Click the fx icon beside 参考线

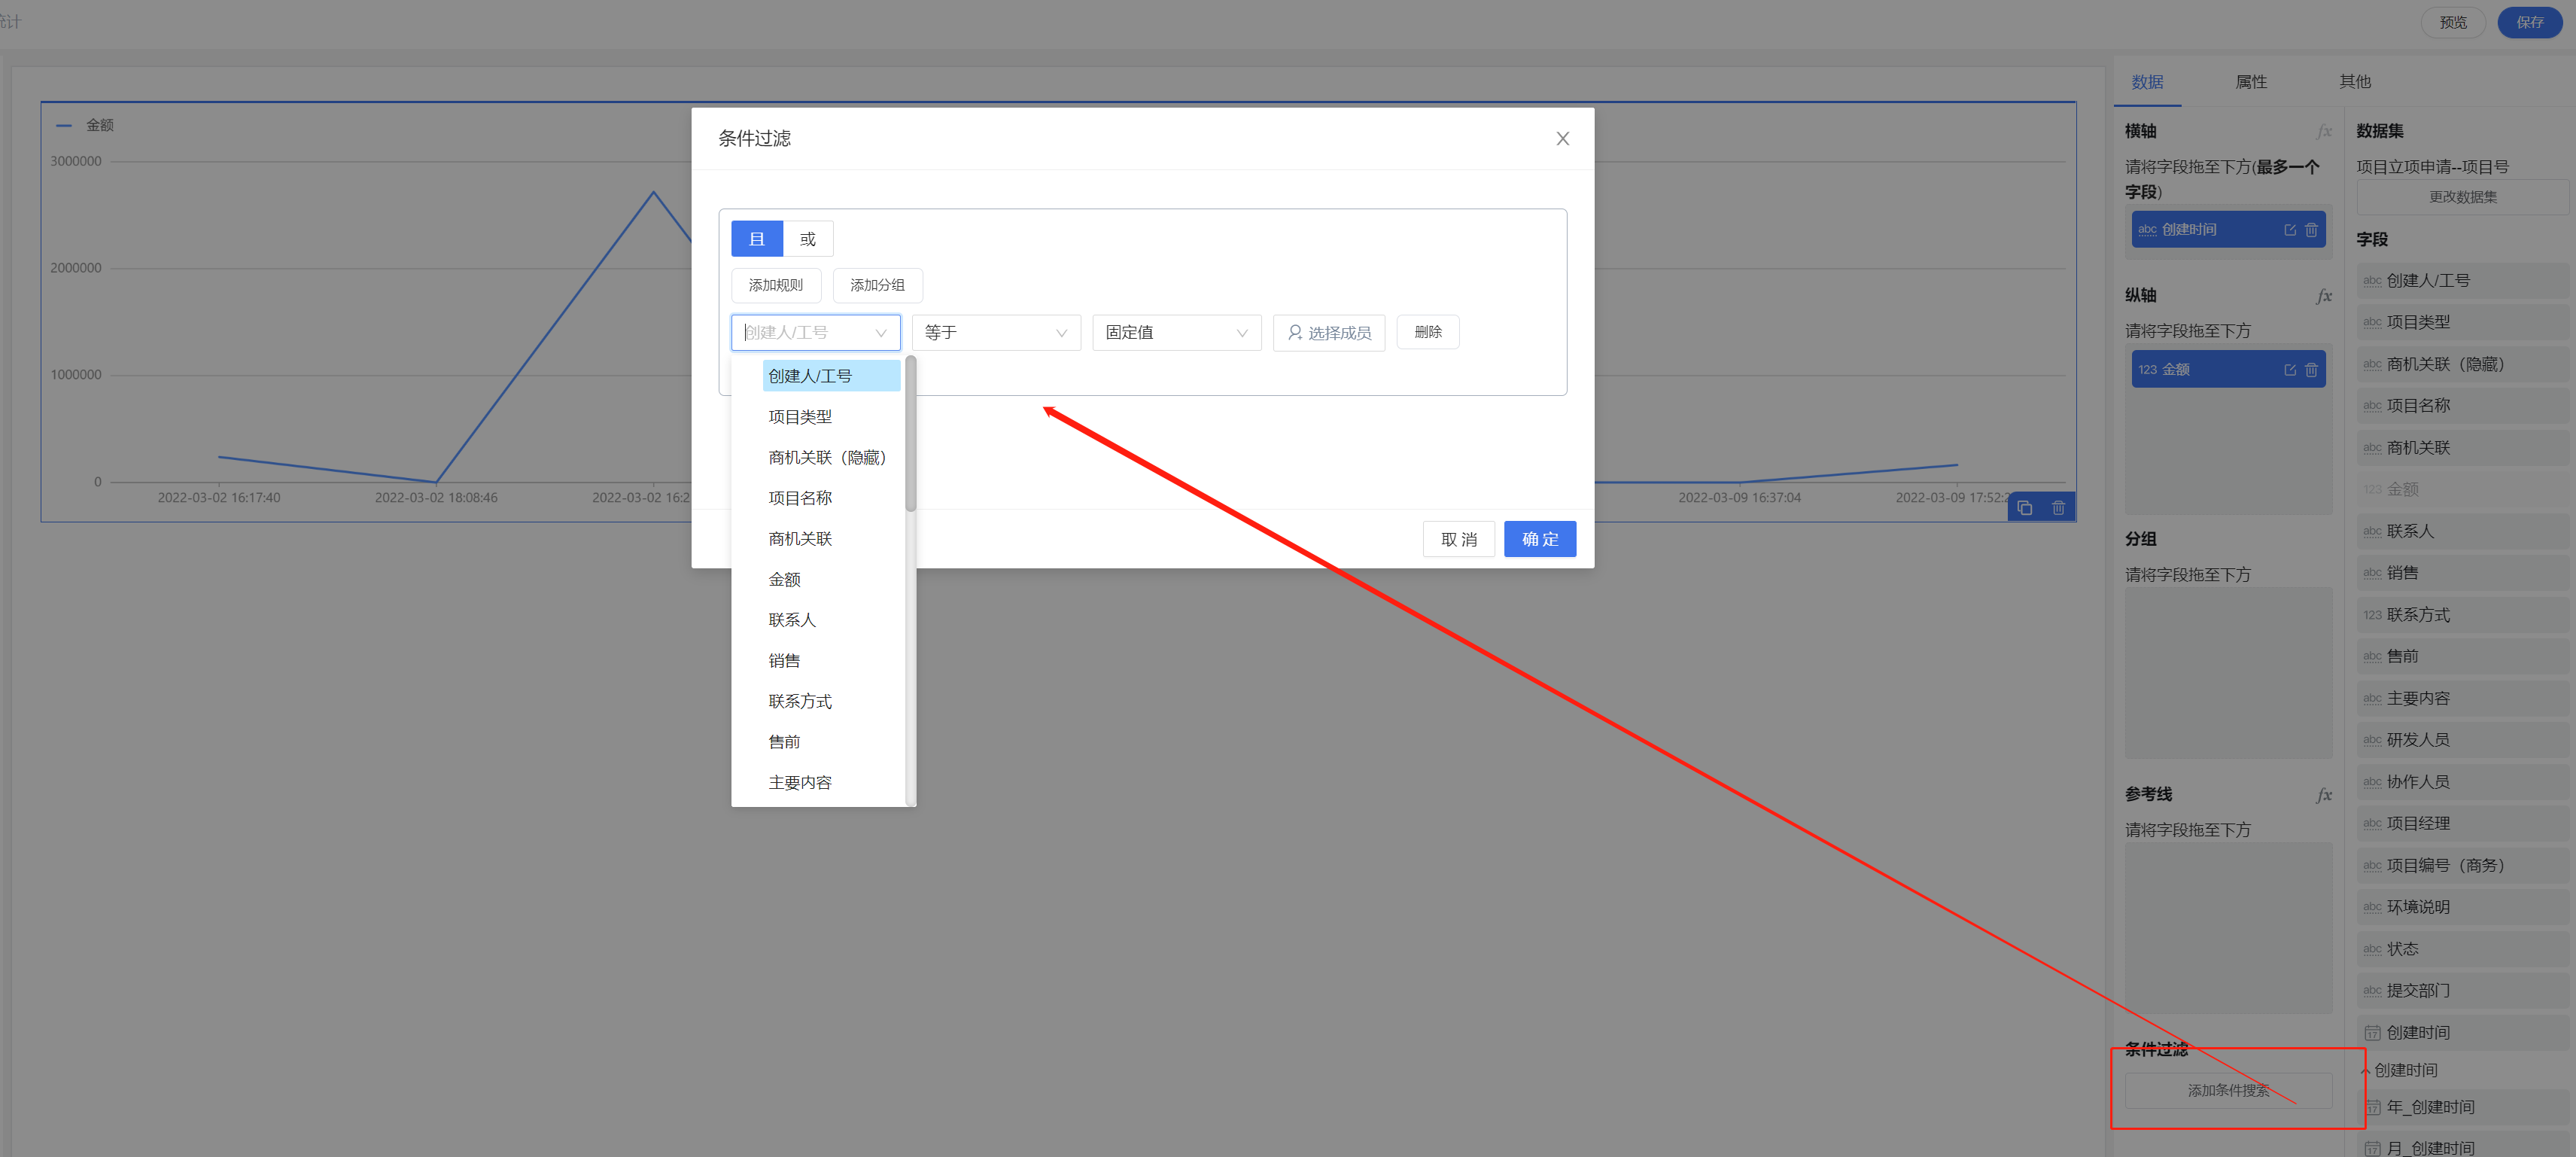2324,795
